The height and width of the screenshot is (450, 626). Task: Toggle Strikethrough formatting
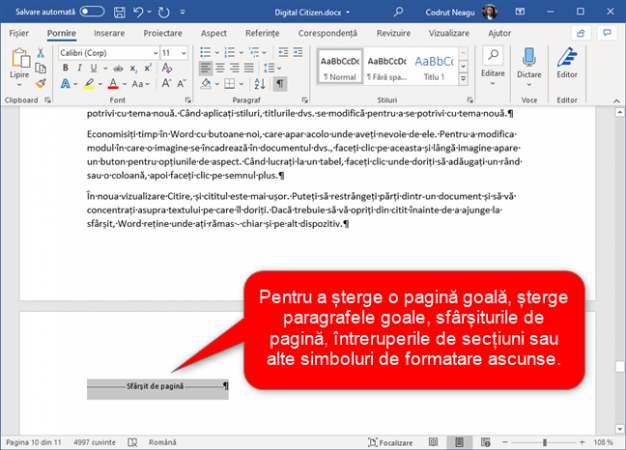click(118, 68)
